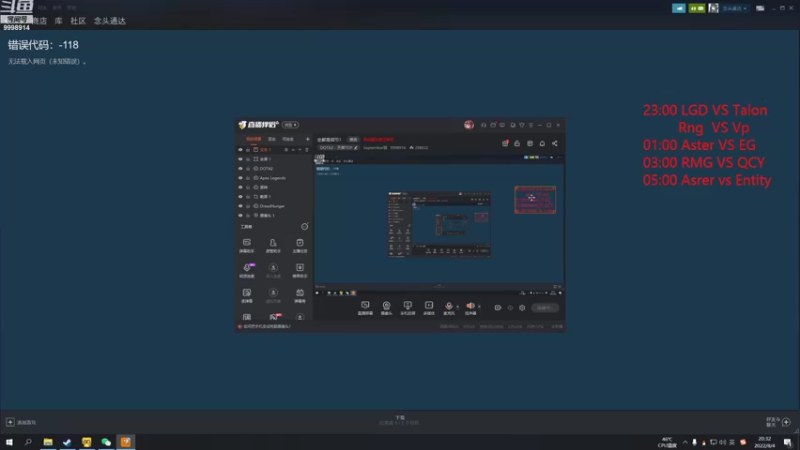The image size is (800, 450).
Task: Move 文本 1 source down
Action: pos(299,150)
